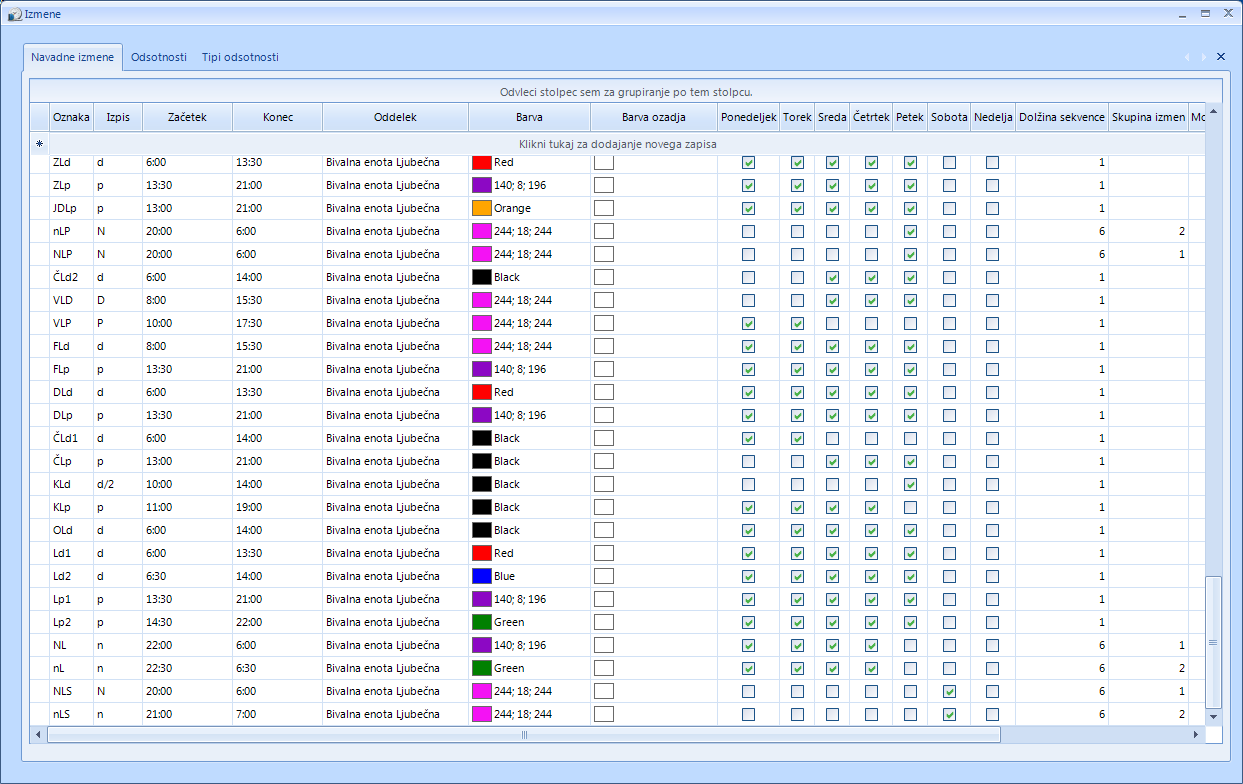Click the Blue color swatch for Ld2
The image size is (1243, 784).
tap(481, 576)
